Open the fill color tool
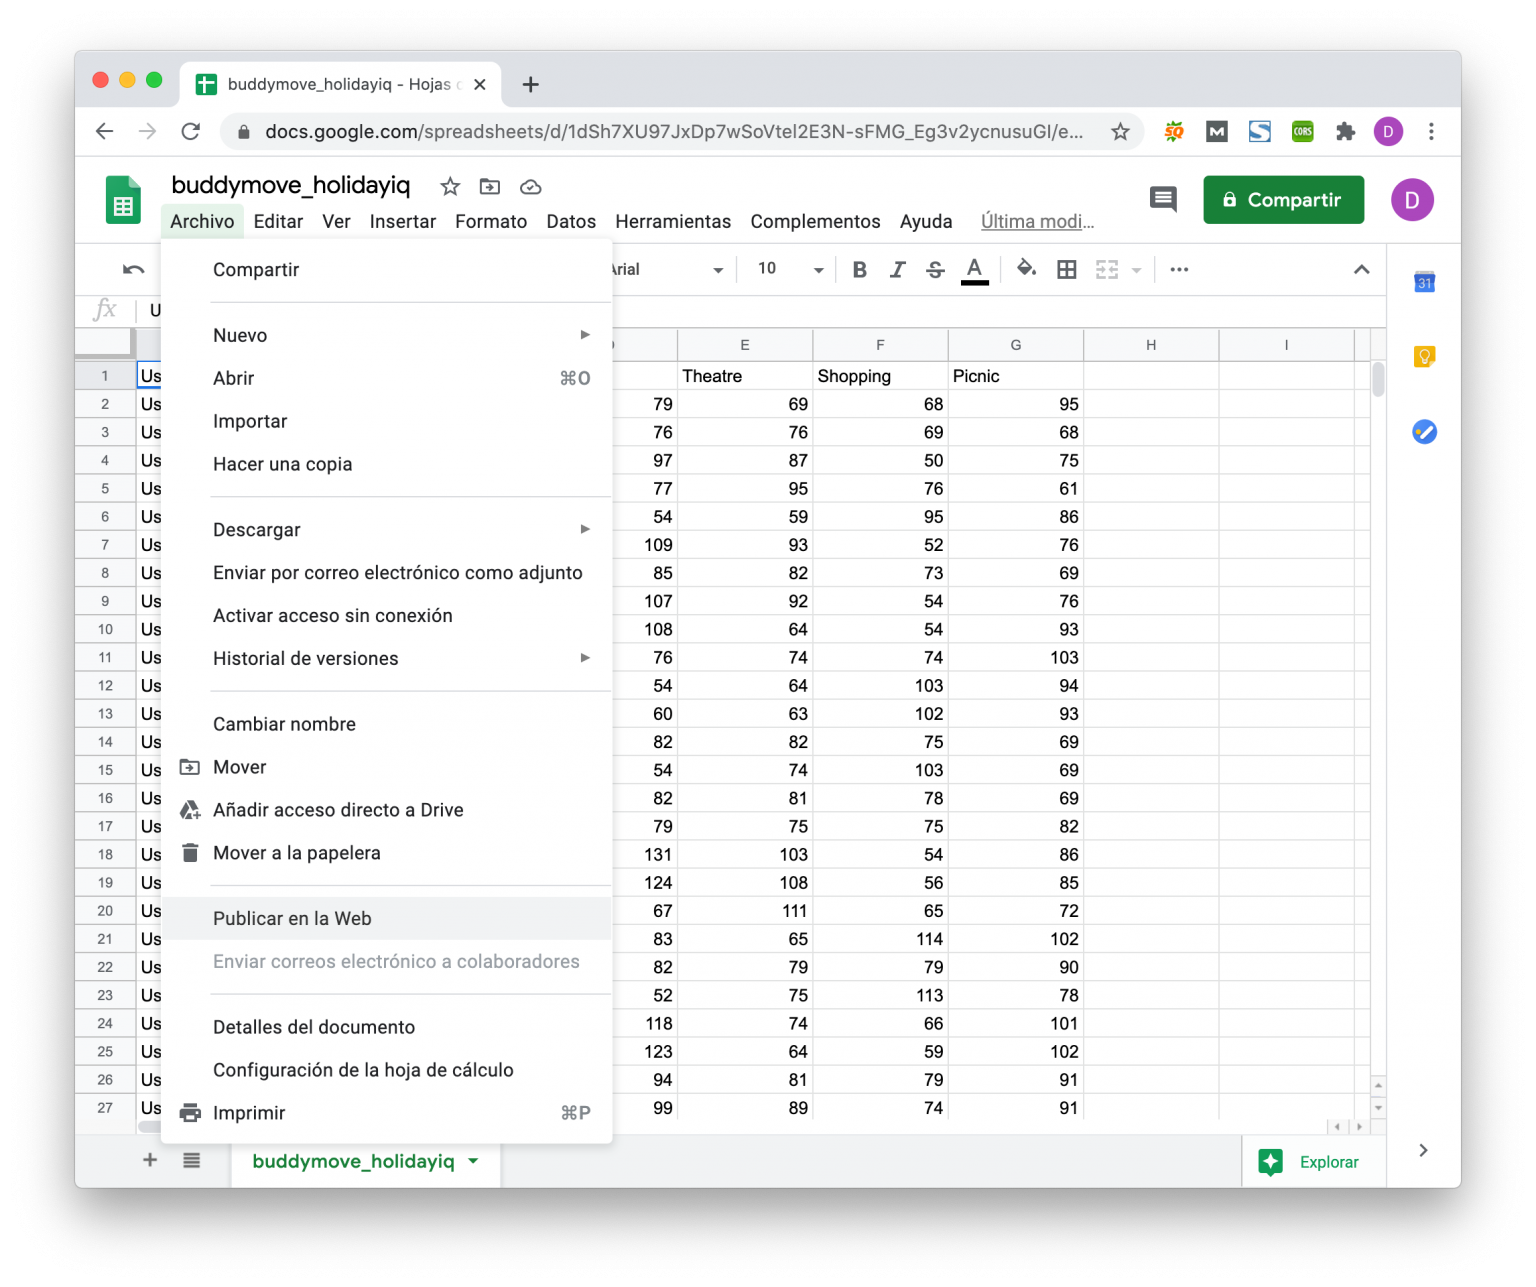The width and height of the screenshot is (1536, 1287). coord(1026,269)
